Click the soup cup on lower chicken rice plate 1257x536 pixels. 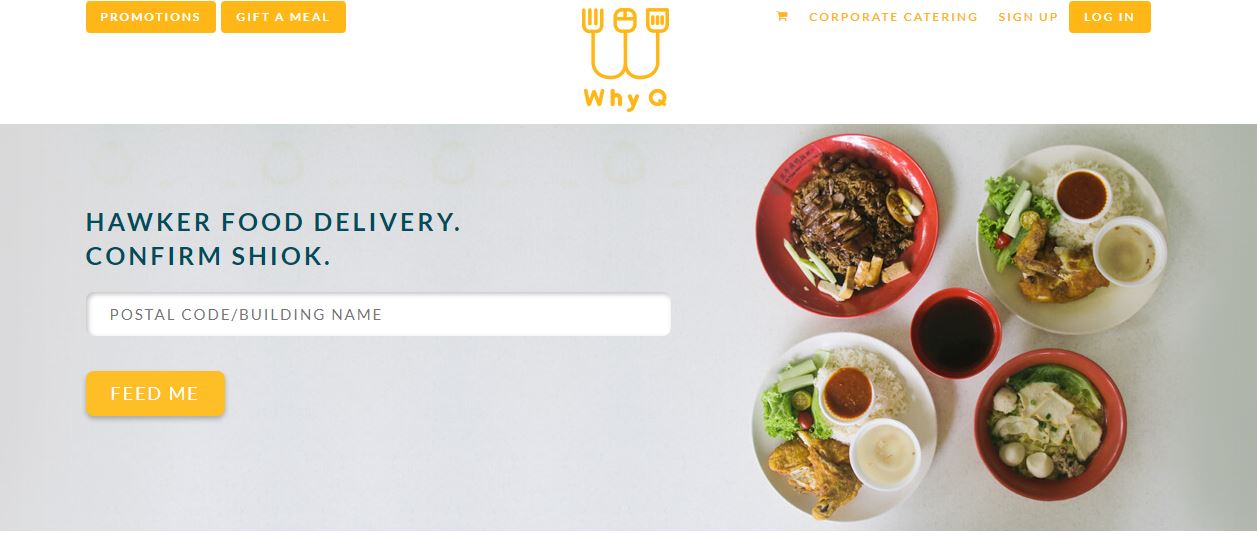(885, 454)
